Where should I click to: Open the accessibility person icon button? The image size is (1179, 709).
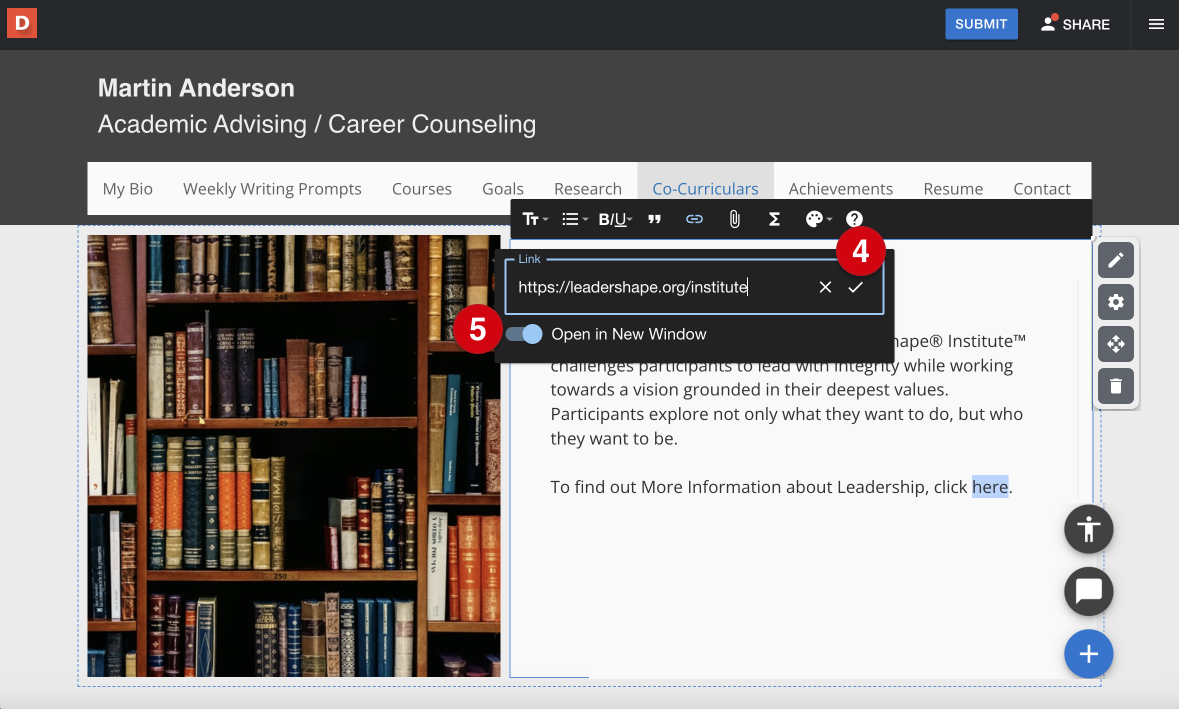pyautogui.click(x=1089, y=529)
